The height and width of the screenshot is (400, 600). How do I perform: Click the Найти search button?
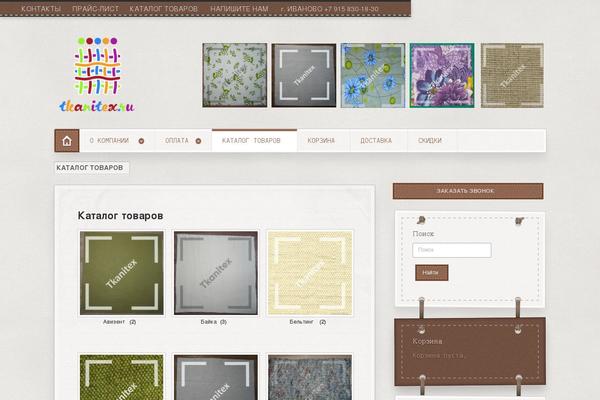(x=432, y=273)
